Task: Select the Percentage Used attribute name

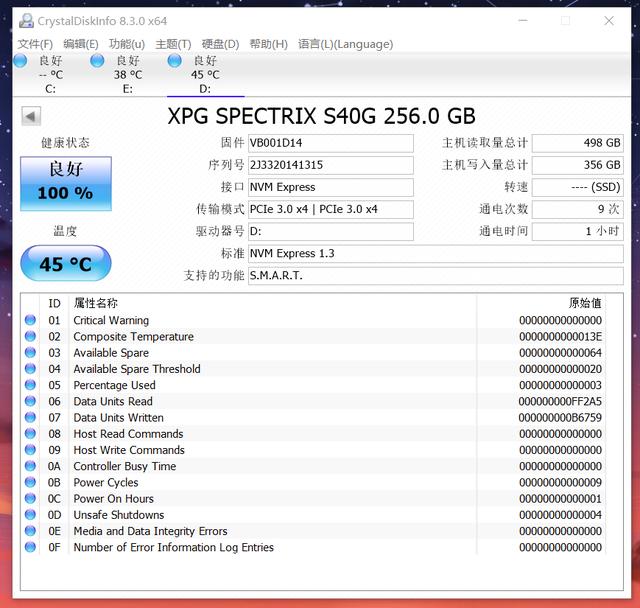Action: (x=114, y=385)
